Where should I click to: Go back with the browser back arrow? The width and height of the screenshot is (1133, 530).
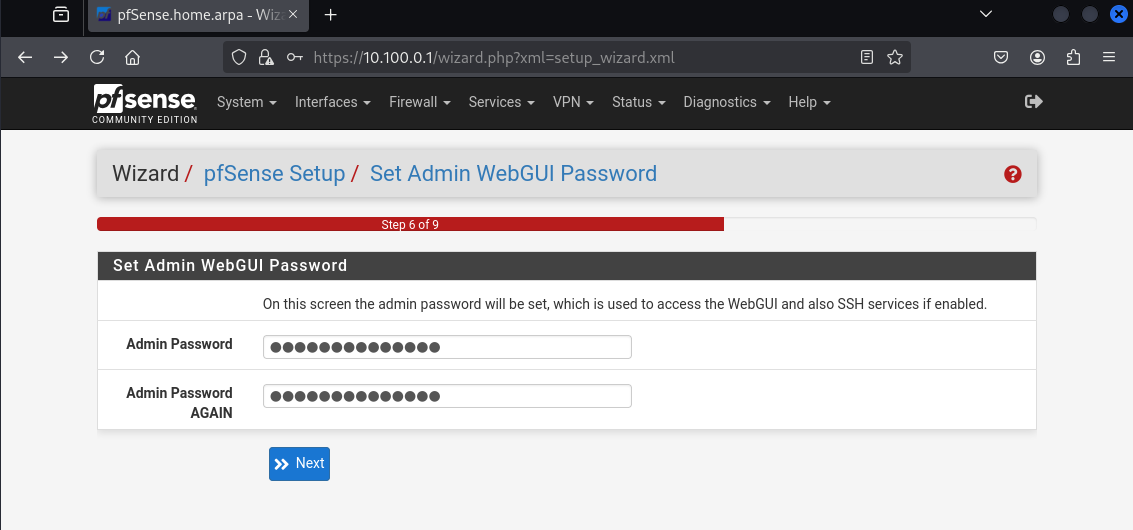(25, 57)
